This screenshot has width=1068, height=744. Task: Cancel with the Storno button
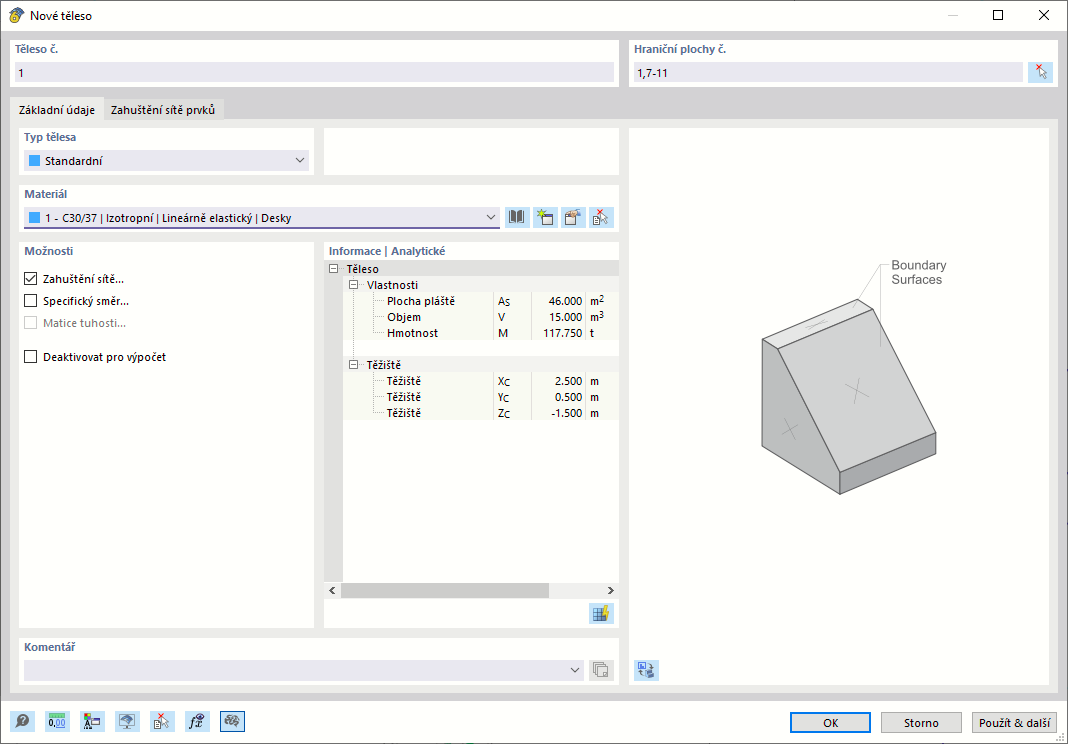(x=921, y=723)
